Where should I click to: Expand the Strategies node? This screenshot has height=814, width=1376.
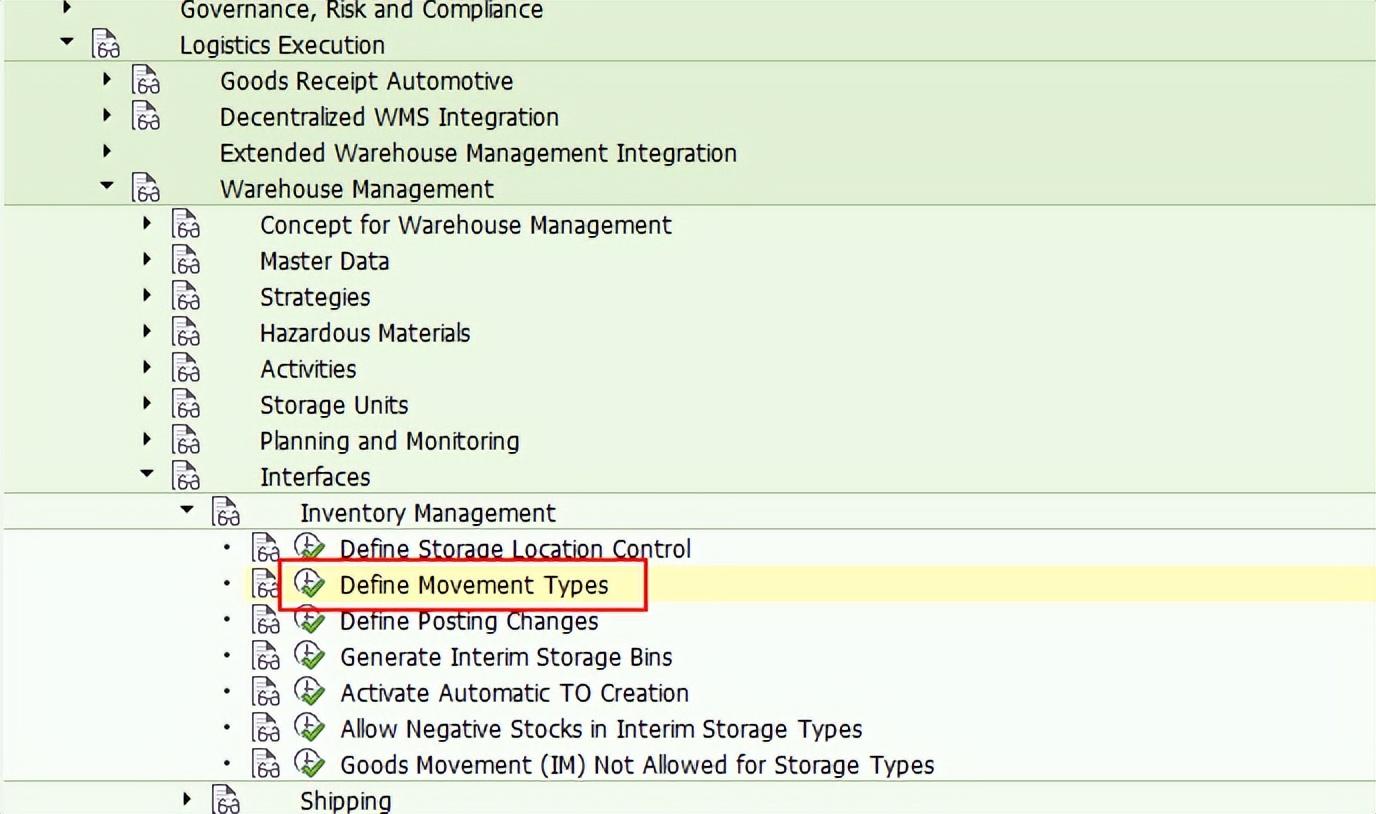pos(147,296)
